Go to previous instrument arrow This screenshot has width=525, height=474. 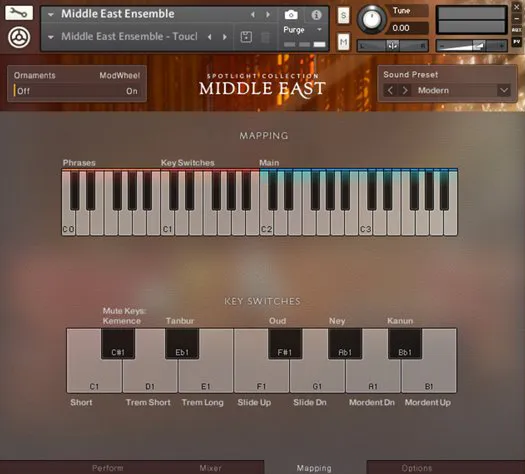point(253,14)
